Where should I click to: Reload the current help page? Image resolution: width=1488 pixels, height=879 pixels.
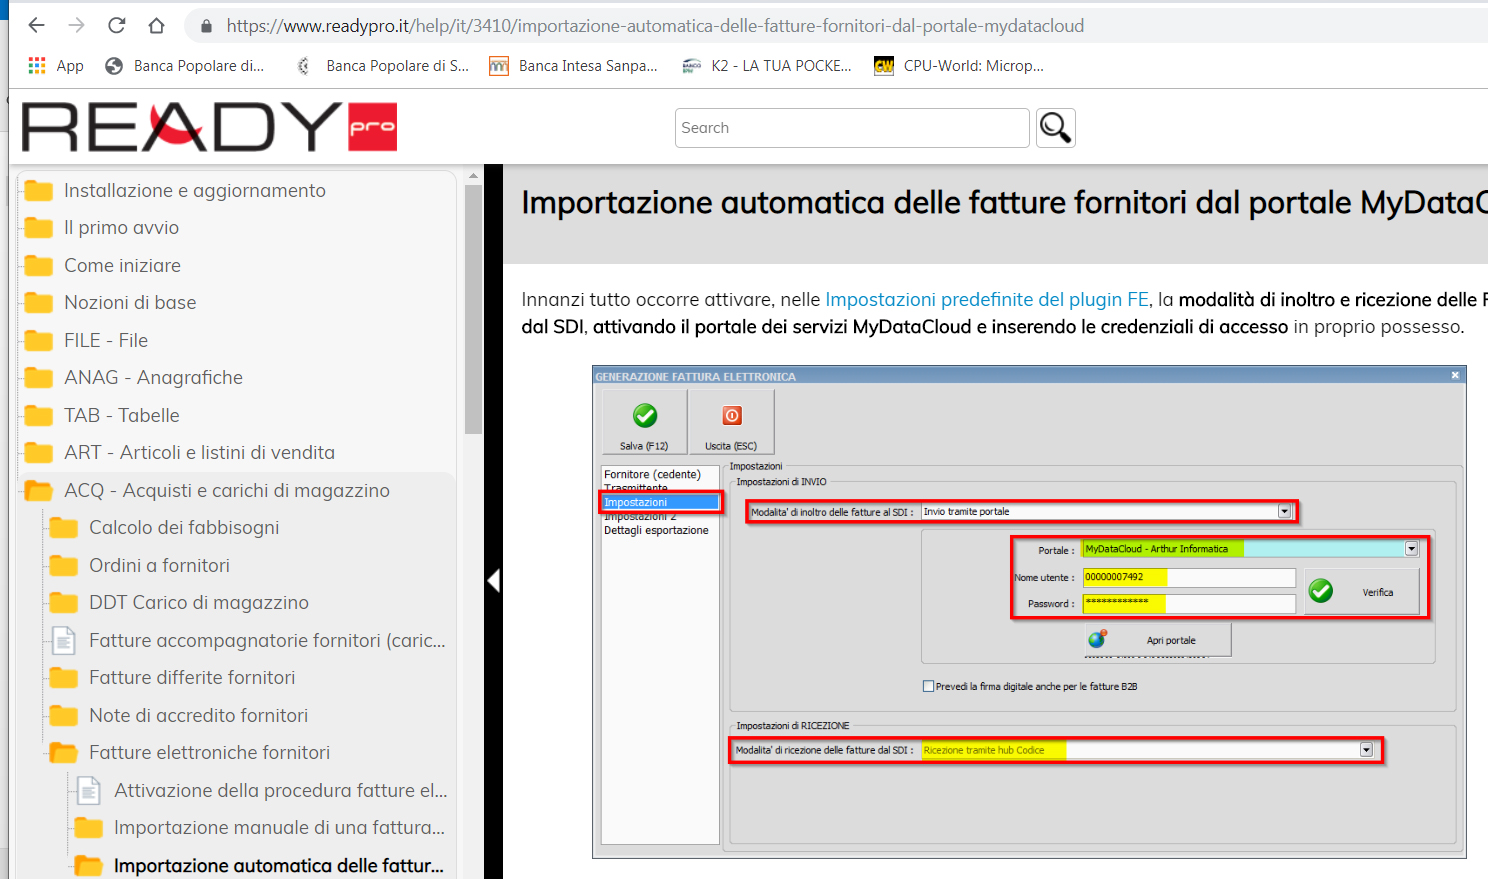click(x=117, y=26)
